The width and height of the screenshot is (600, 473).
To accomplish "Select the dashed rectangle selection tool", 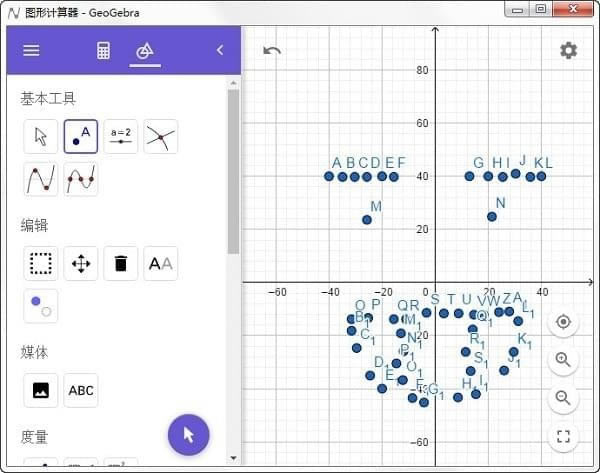I will [41, 263].
